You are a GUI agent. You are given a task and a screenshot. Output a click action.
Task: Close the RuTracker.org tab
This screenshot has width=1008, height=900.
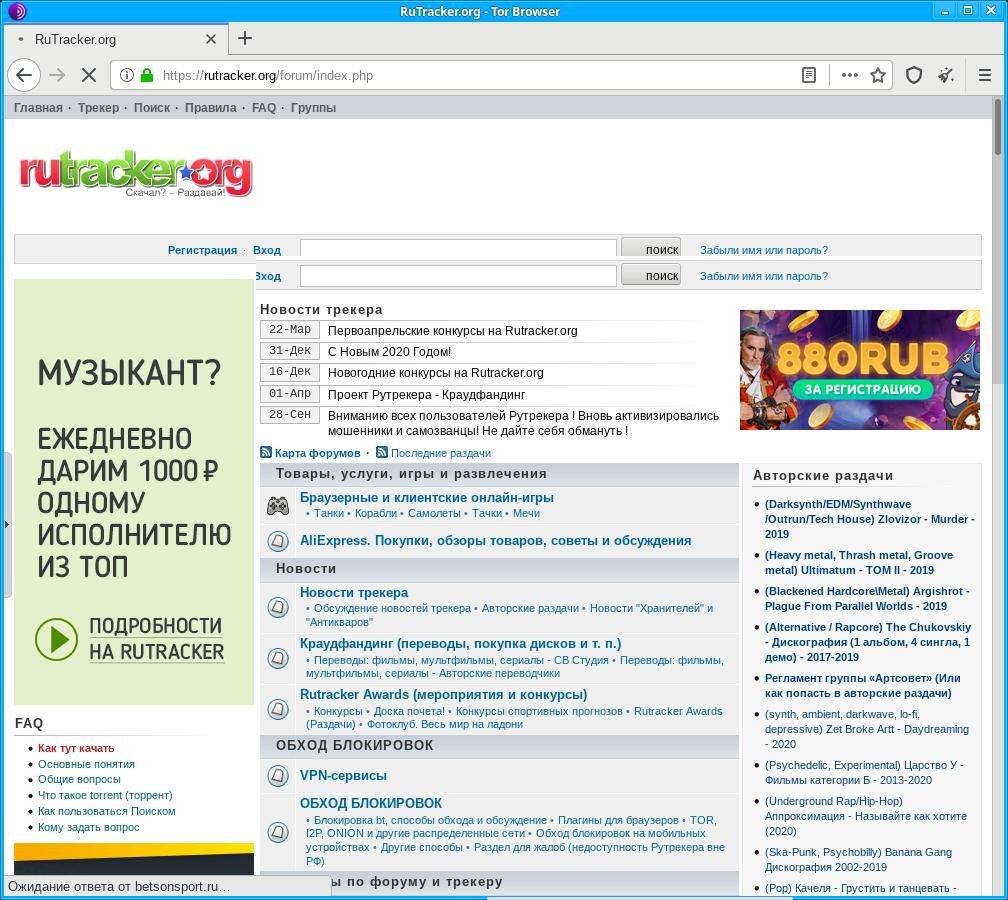(210, 39)
